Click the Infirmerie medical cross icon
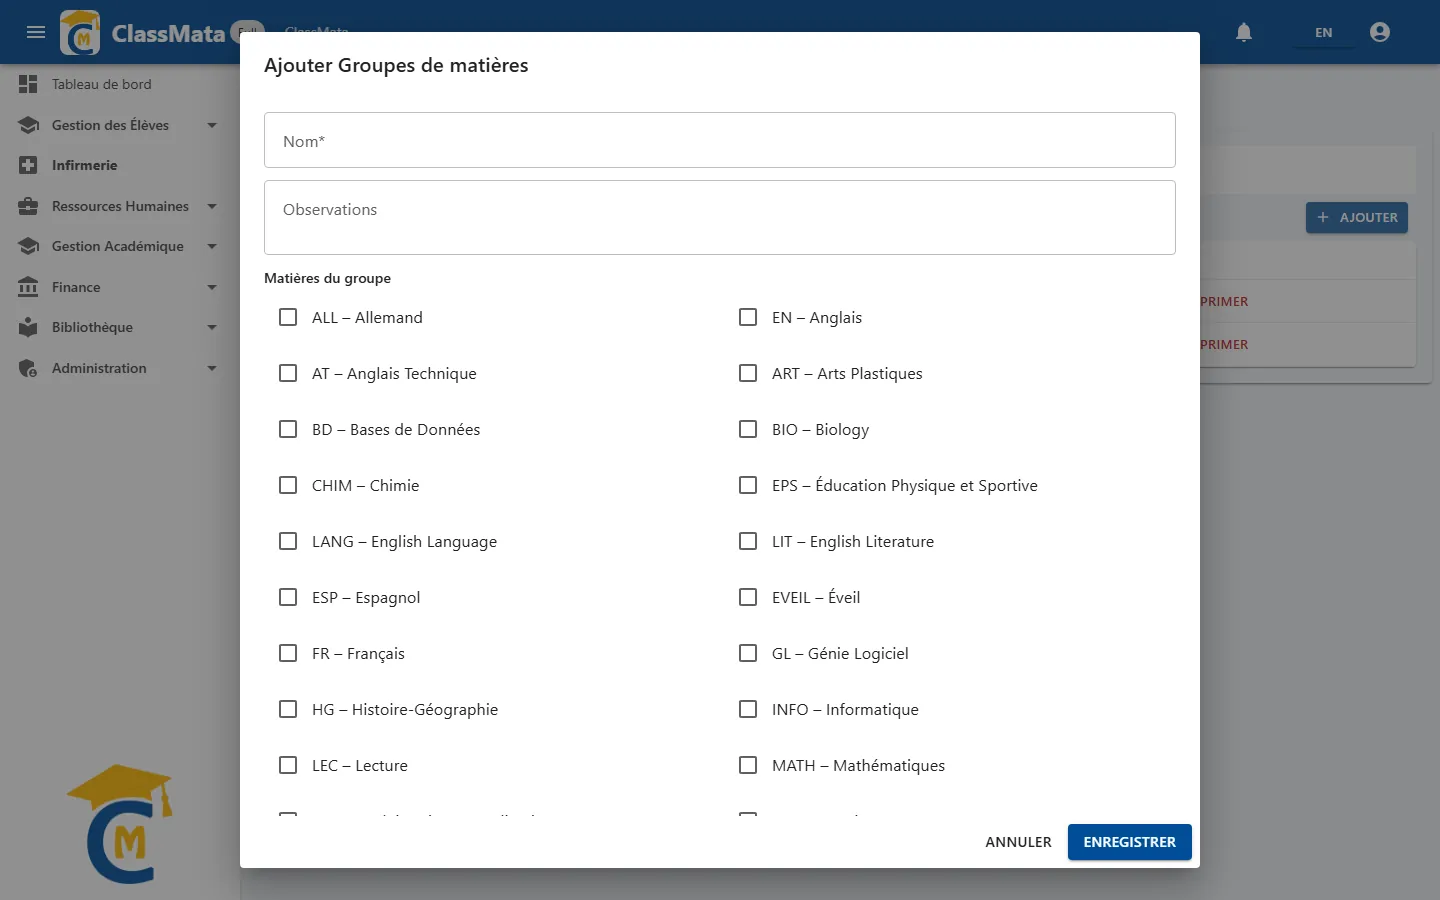This screenshot has height=900, width=1440. coord(28,165)
